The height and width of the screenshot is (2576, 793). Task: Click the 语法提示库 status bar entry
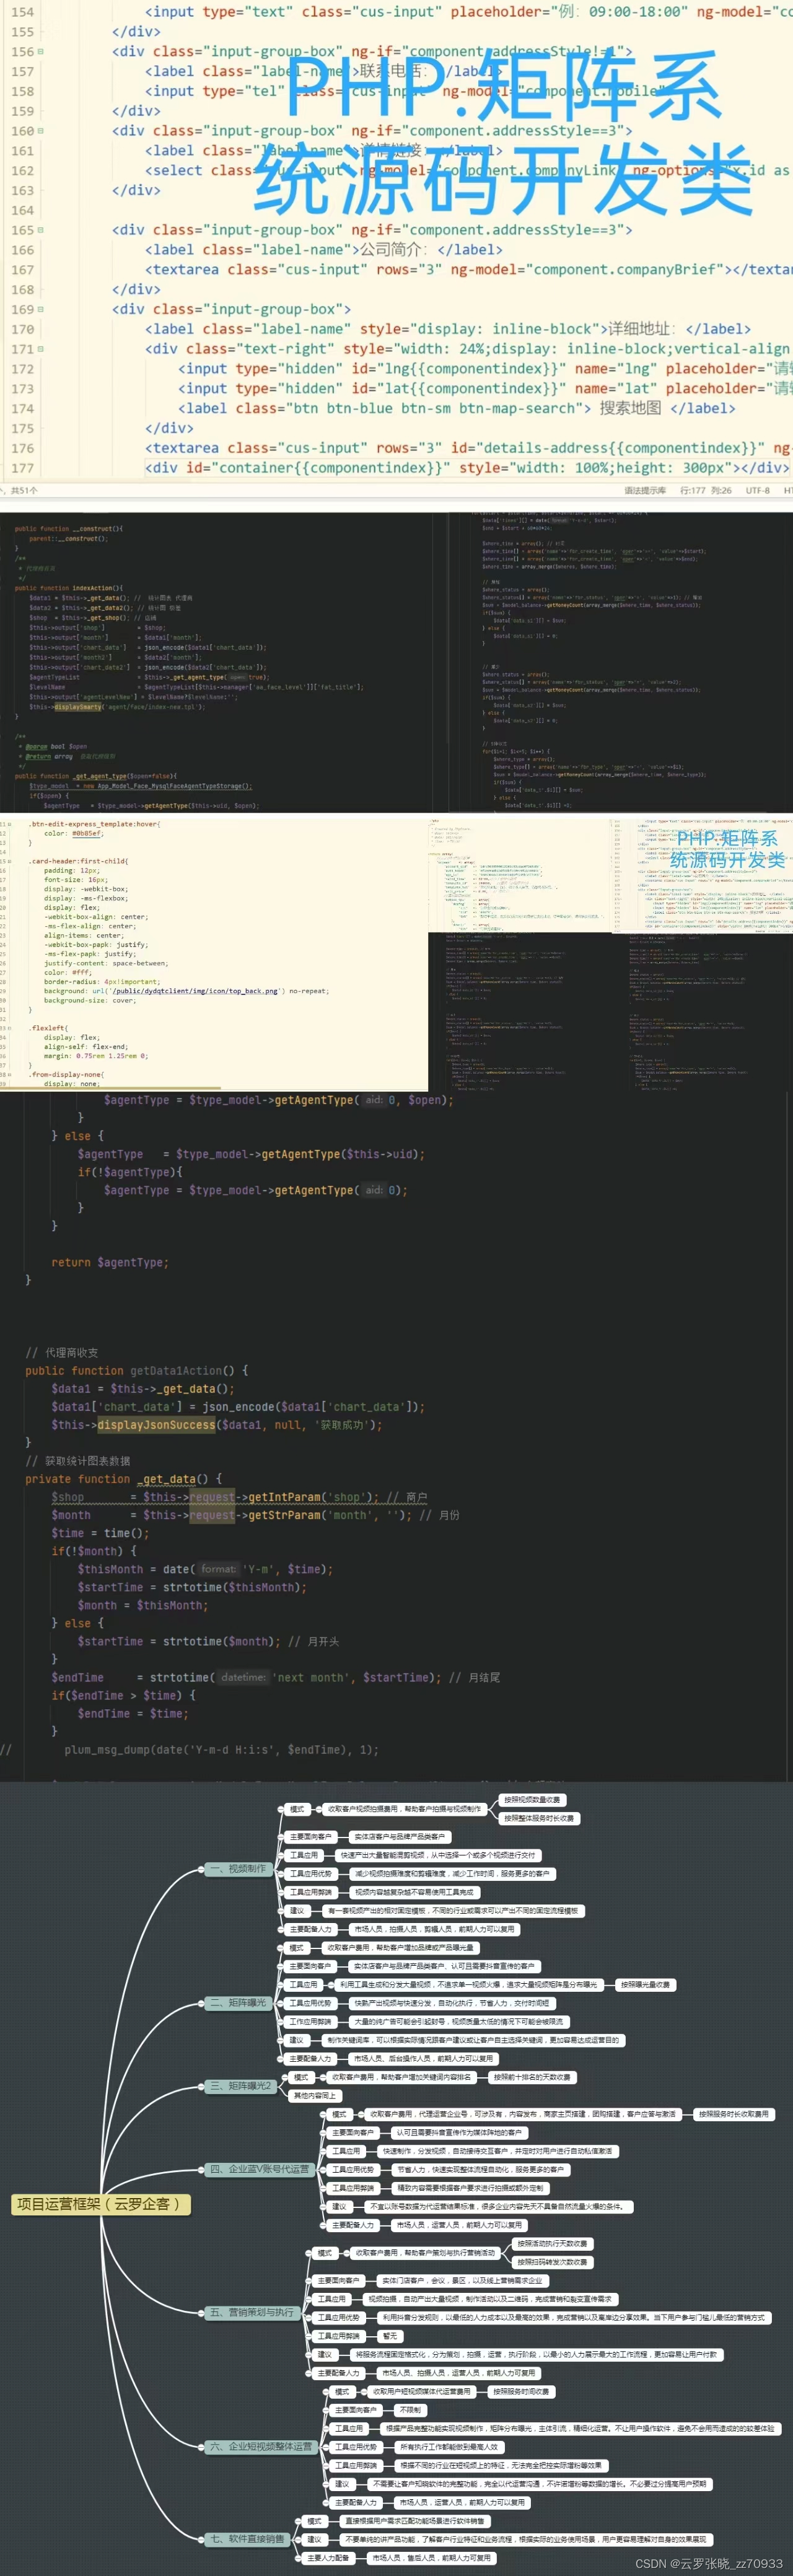645,491
